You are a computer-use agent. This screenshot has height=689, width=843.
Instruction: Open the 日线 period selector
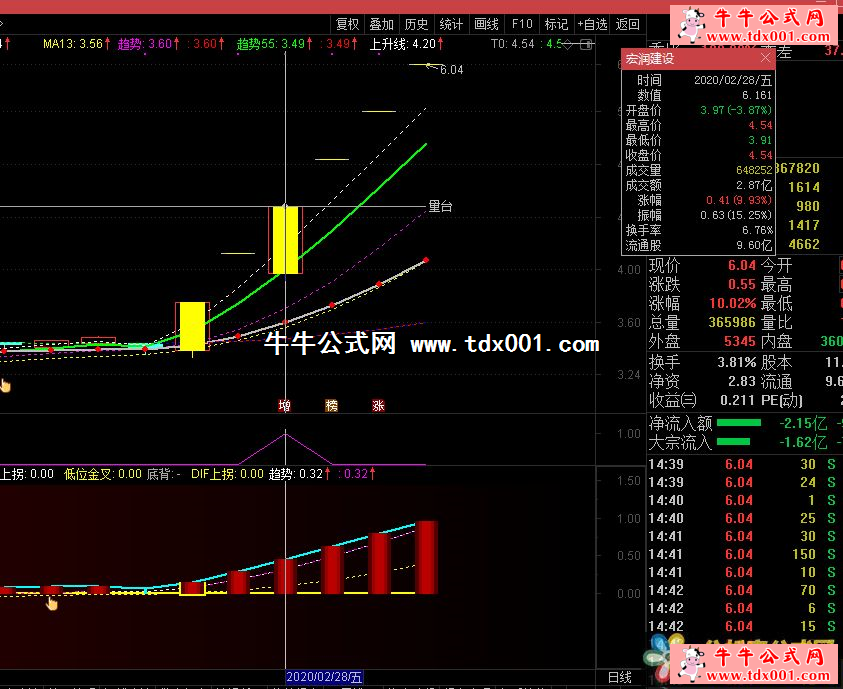(620, 677)
